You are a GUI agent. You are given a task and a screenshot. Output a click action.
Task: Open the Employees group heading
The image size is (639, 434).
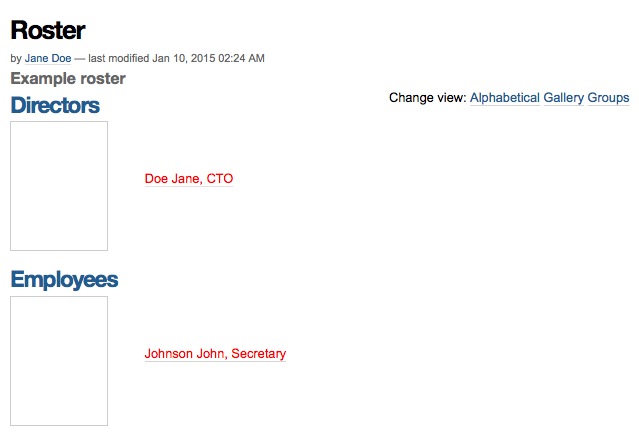coord(64,280)
